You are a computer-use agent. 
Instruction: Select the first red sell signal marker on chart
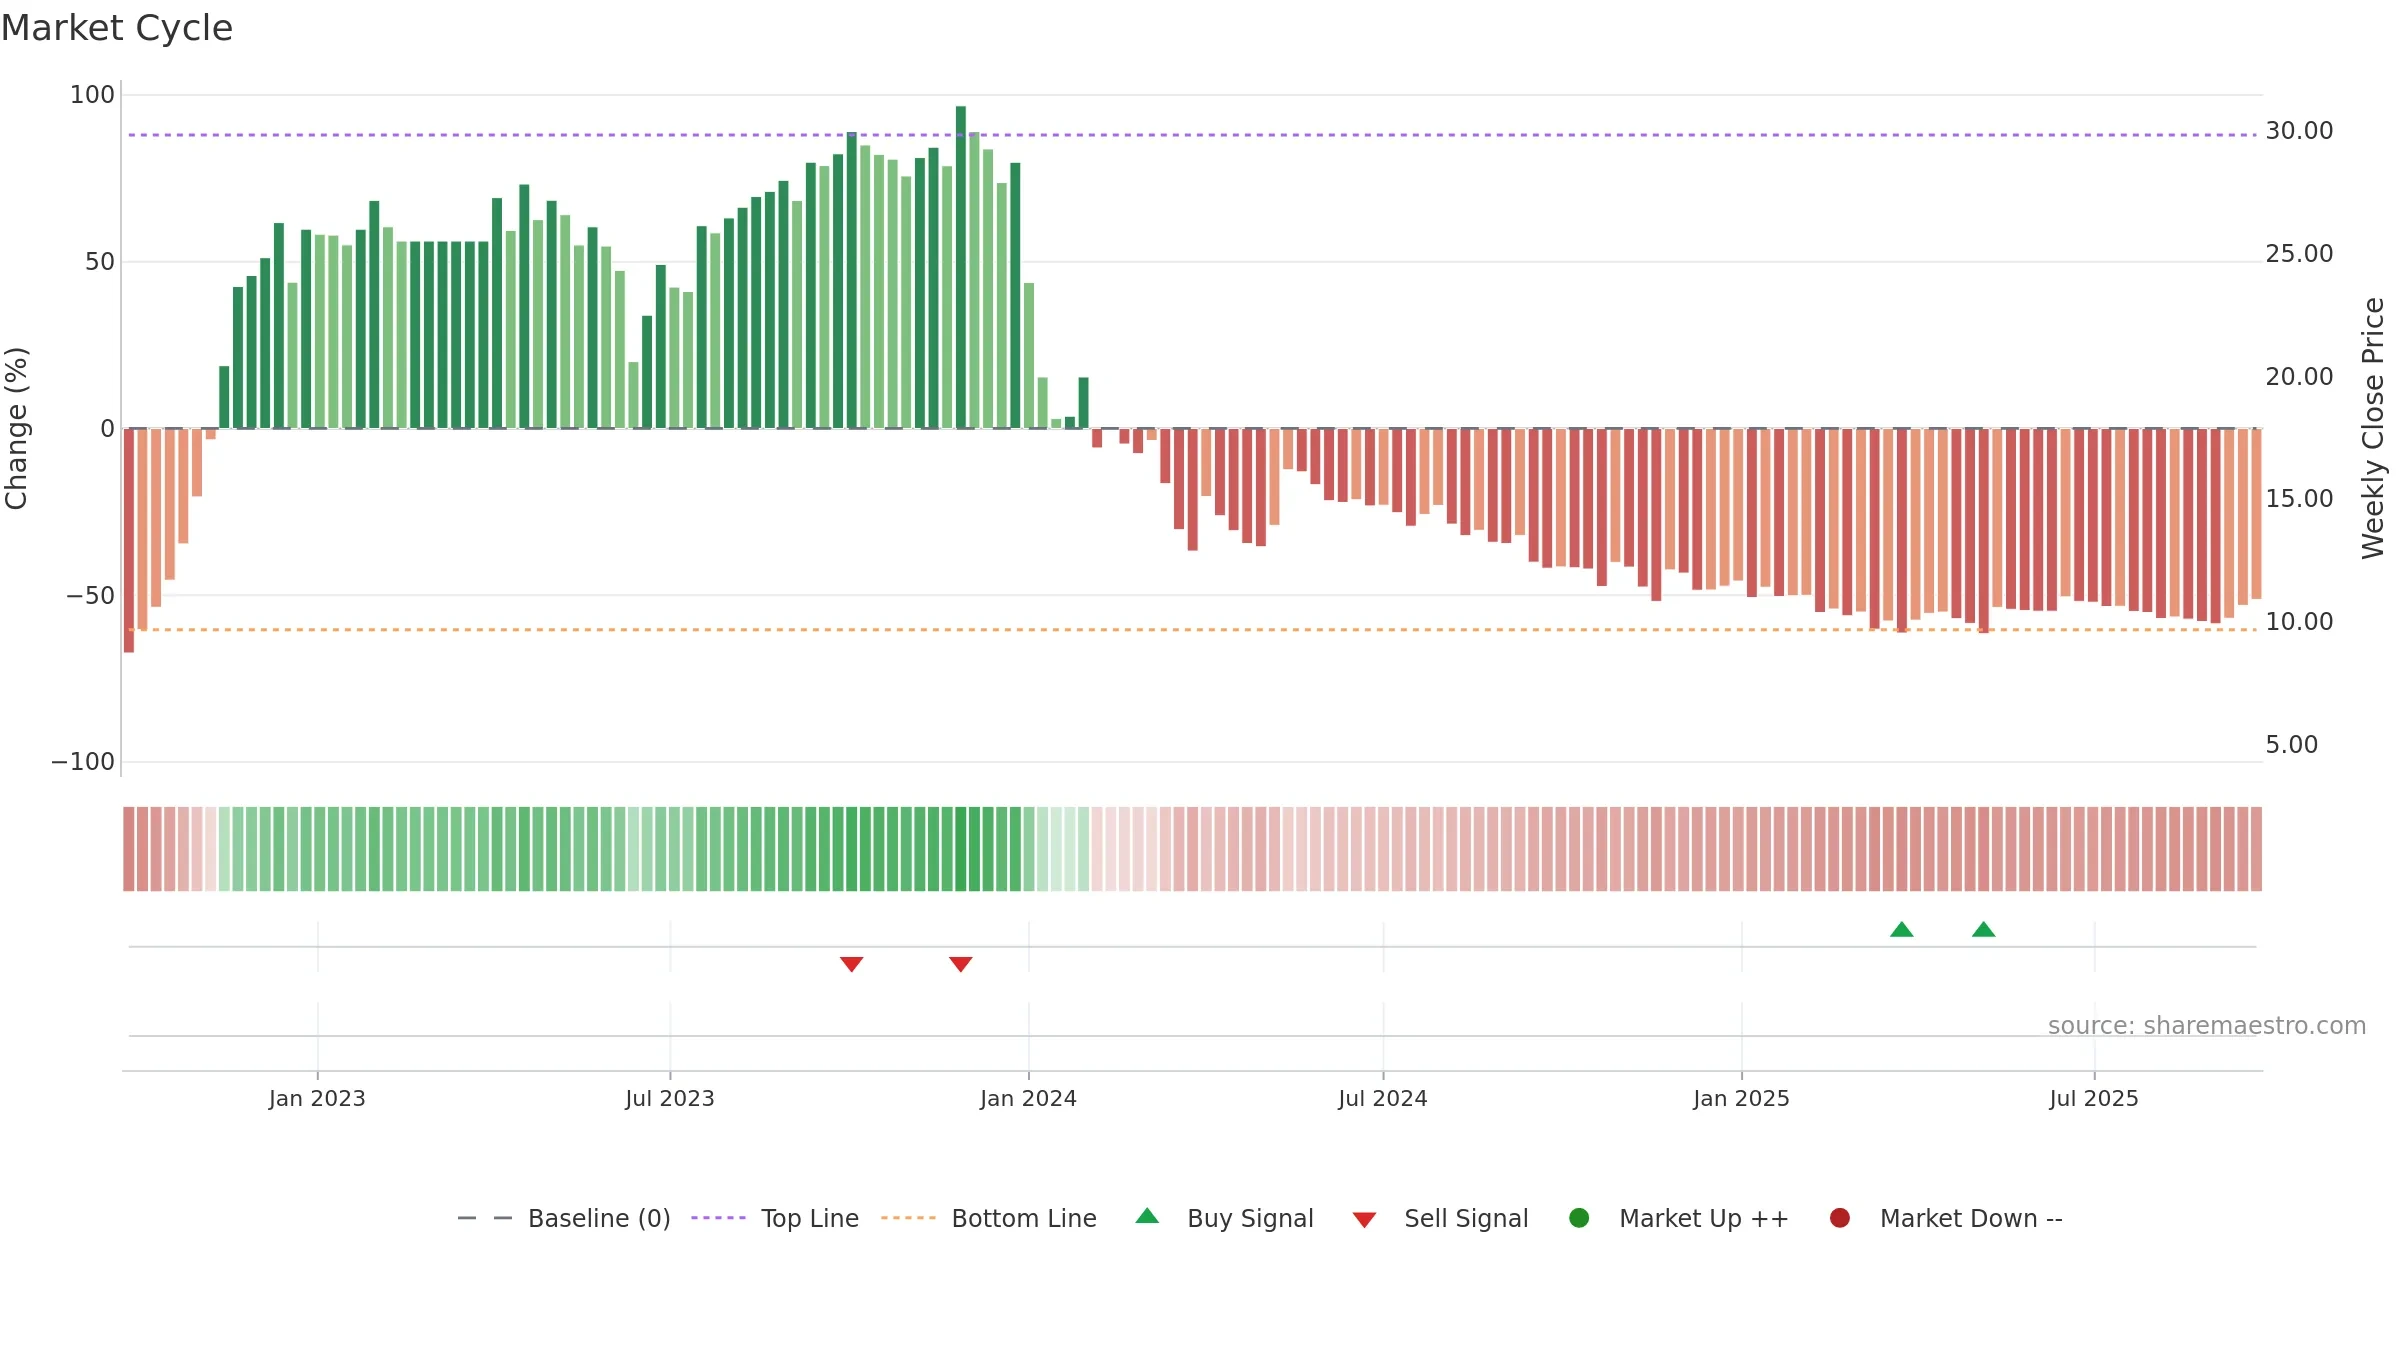pyautogui.click(x=852, y=964)
